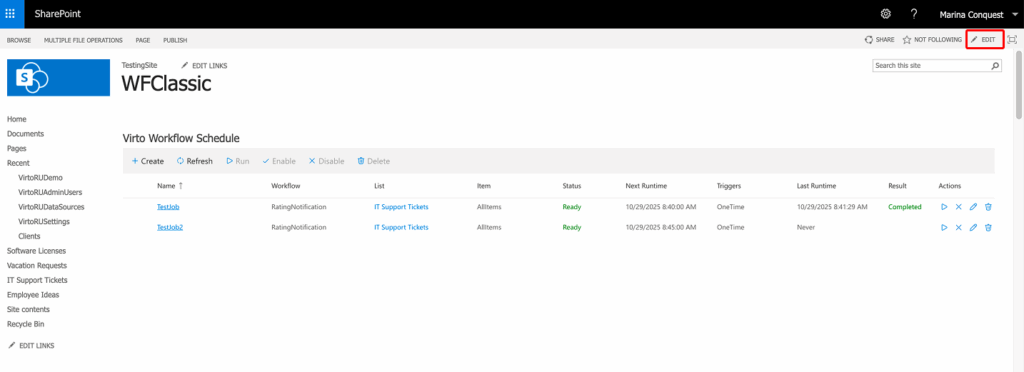Open the help question mark

[x=914, y=14]
